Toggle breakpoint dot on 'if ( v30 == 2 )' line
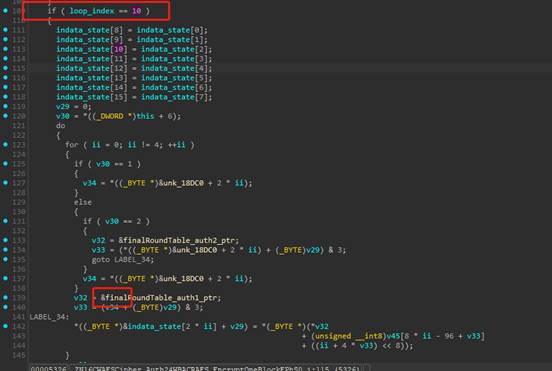 6,221
